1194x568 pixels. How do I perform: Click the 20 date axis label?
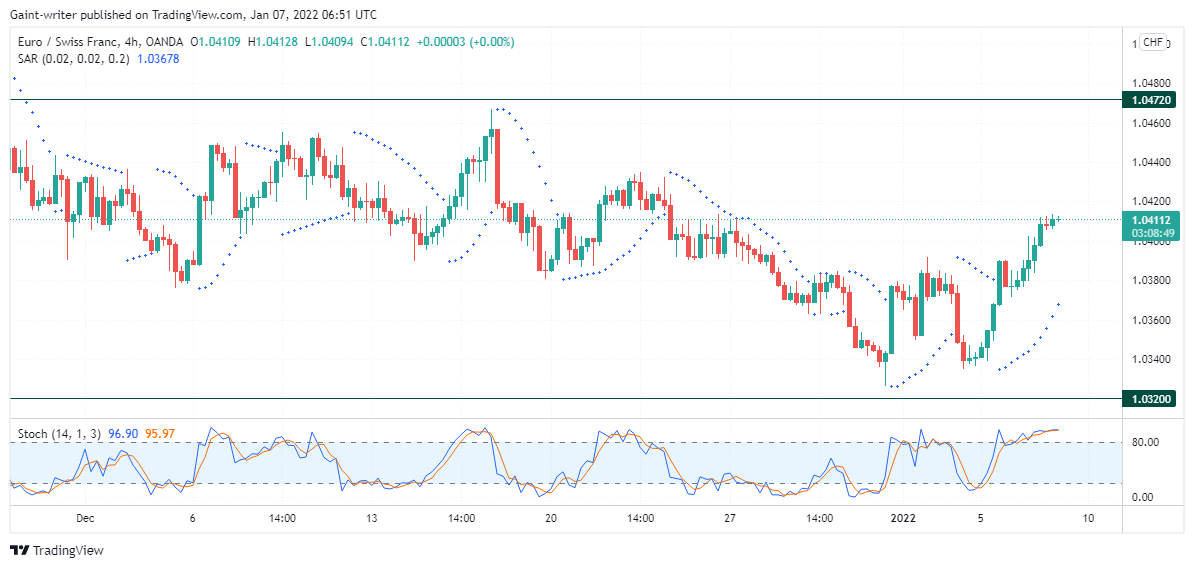551,519
